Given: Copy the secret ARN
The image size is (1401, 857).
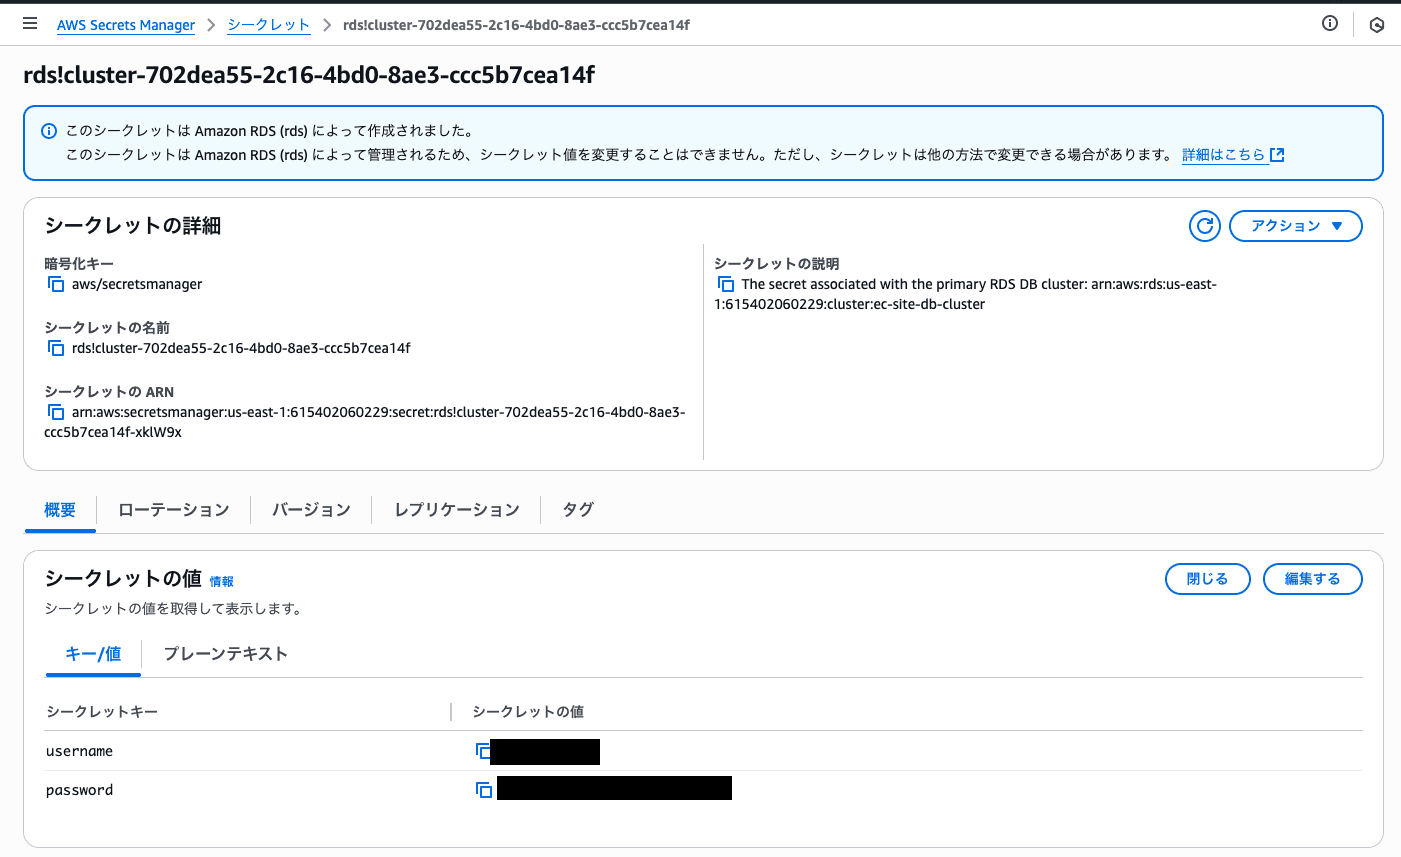Looking at the screenshot, I should click(56, 411).
